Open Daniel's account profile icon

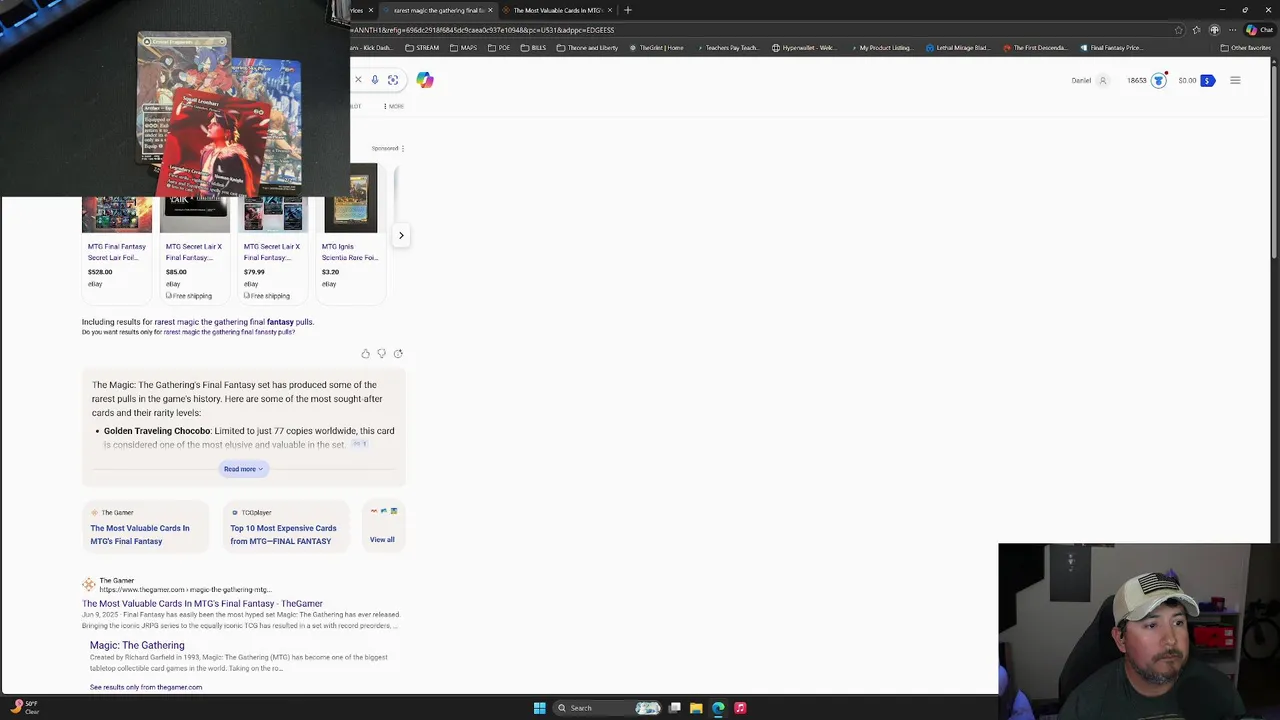point(1103,81)
